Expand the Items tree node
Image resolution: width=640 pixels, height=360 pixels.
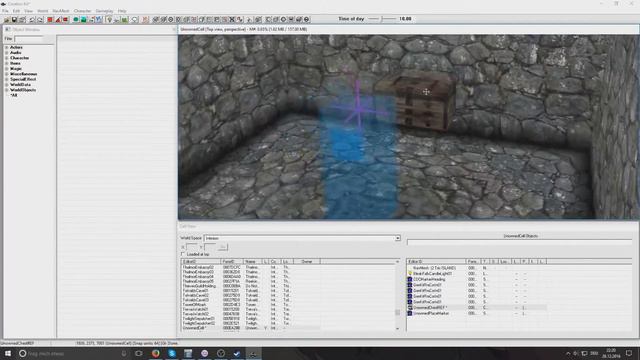click(x=7, y=63)
